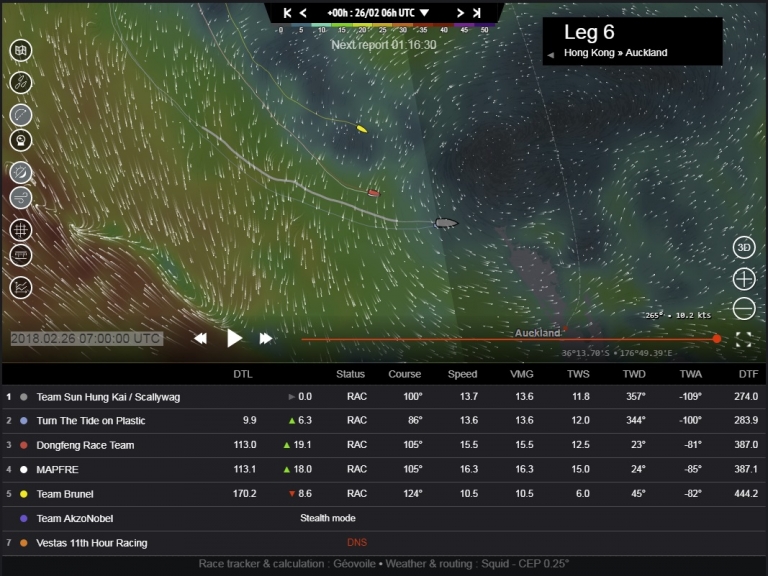Sort by the TWD column header
Viewport: 768px width, 576px height.
click(x=634, y=374)
